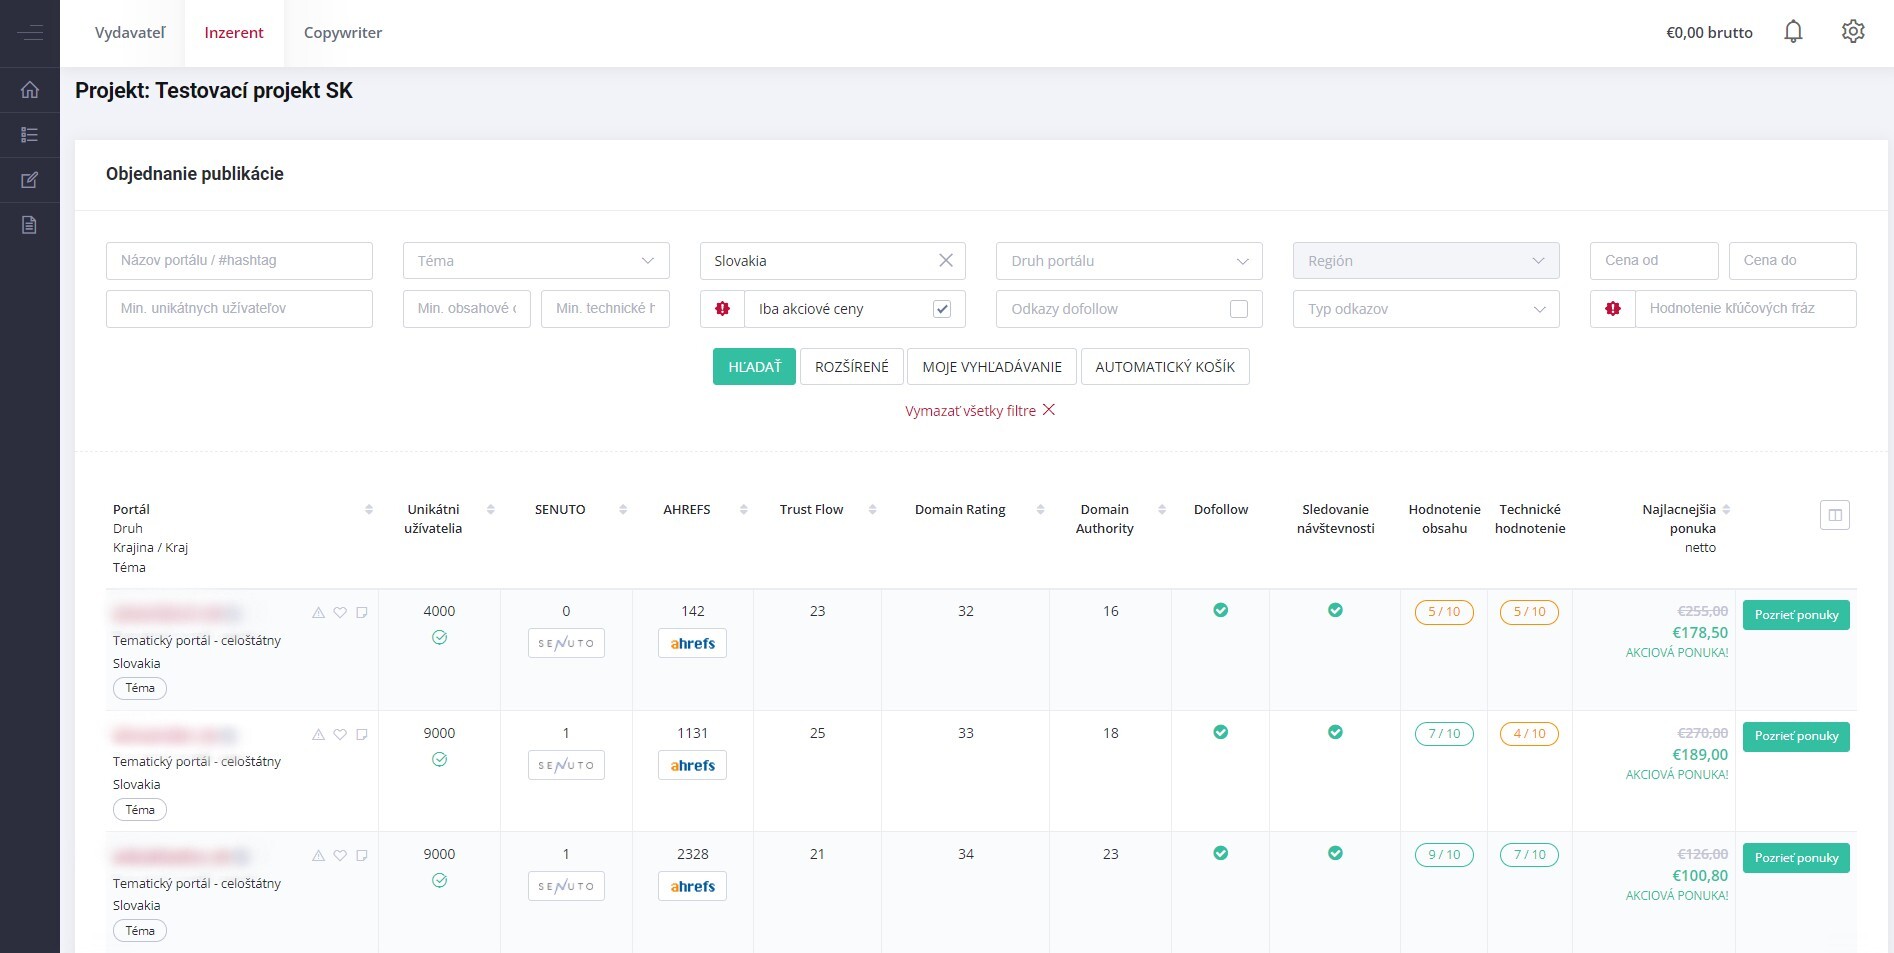Screen dimensions: 1894x953
Task: View offers for the €189,00 portal
Action: click(1796, 737)
